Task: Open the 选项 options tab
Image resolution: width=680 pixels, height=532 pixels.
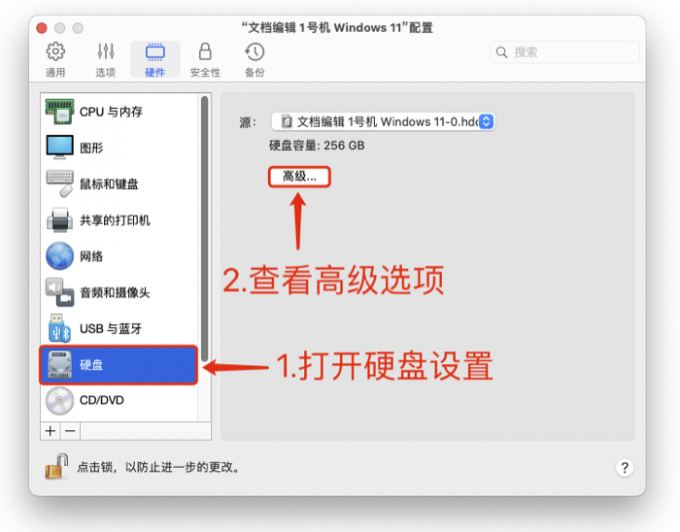Action: 105,60
